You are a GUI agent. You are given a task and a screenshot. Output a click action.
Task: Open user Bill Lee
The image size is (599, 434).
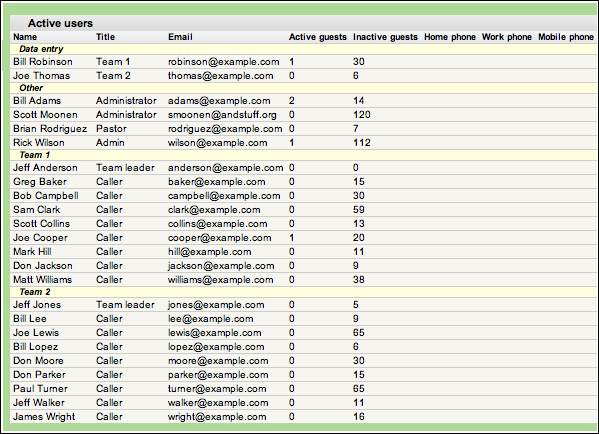pyautogui.click(x=30, y=319)
